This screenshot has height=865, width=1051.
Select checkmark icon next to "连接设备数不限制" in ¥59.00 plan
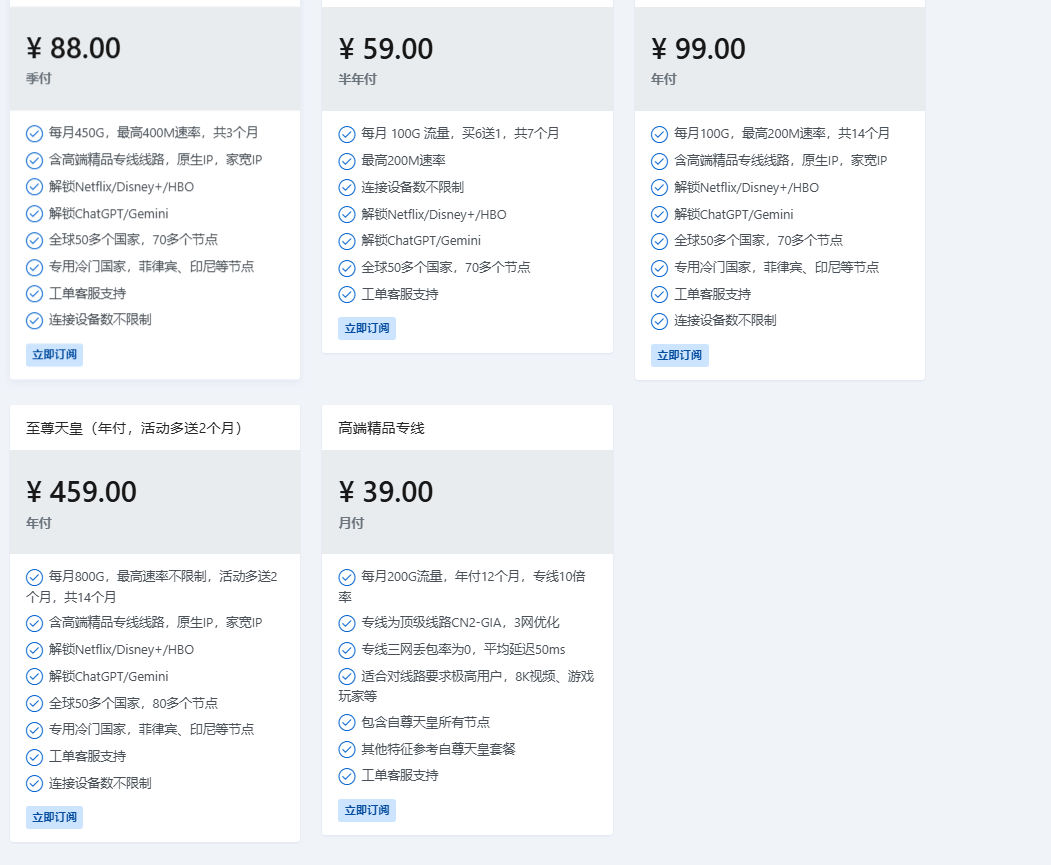coord(345,187)
